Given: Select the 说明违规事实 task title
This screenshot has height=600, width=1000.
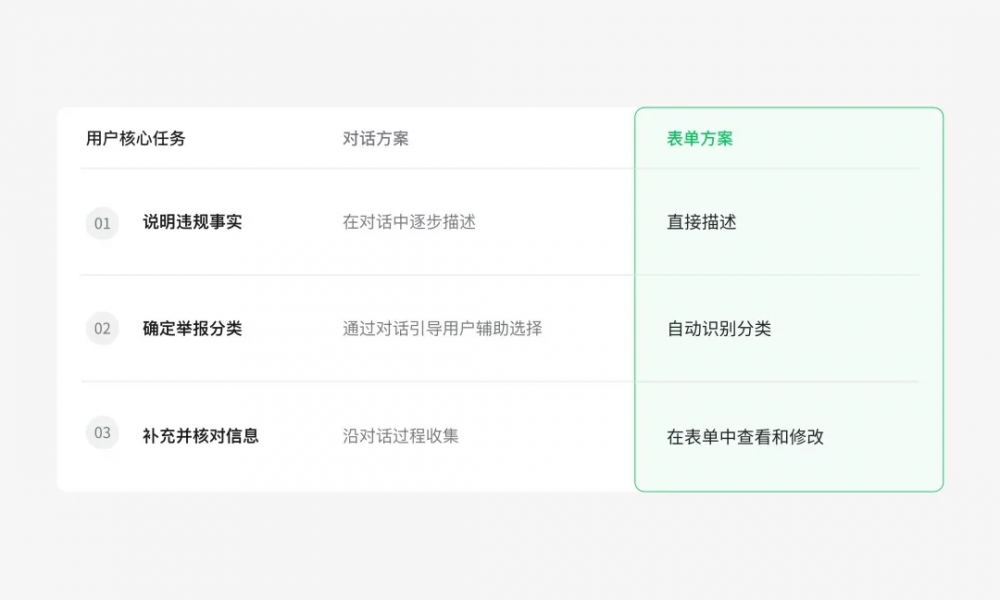Looking at the screenshot, I should coord(193,222).
